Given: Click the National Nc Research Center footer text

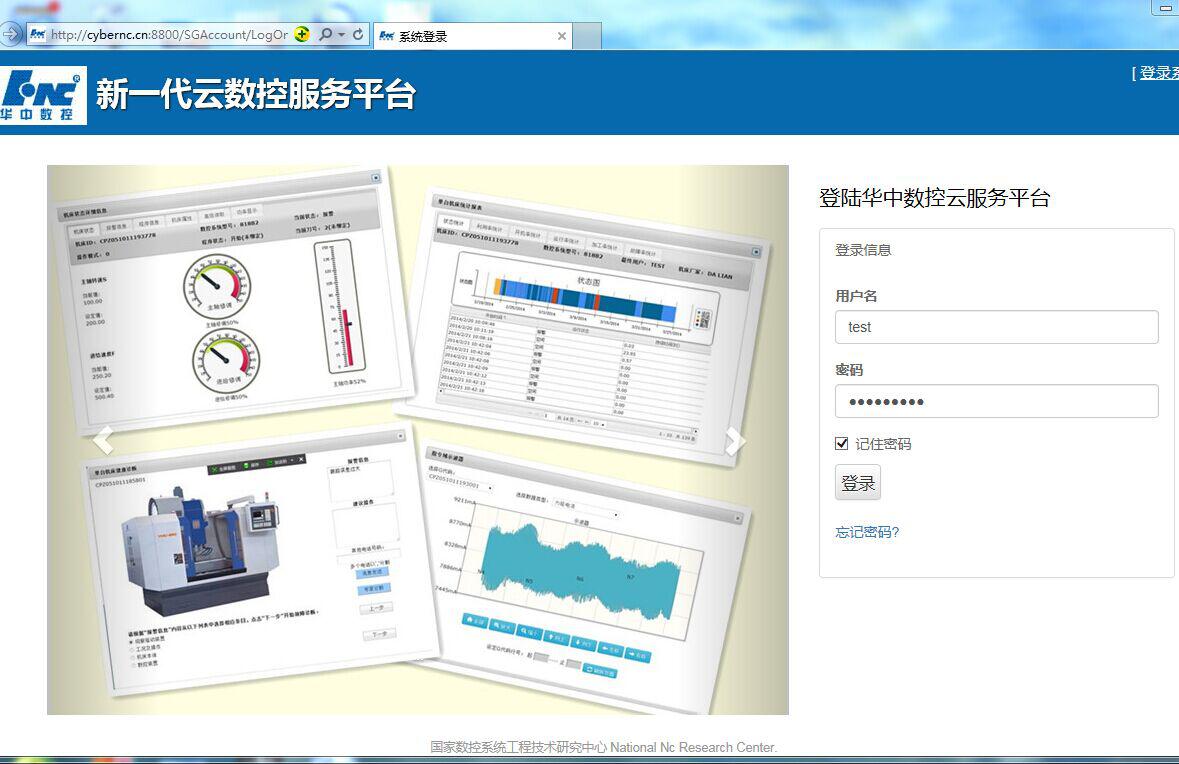Looking at the screenshot, I should pos(693,747).
